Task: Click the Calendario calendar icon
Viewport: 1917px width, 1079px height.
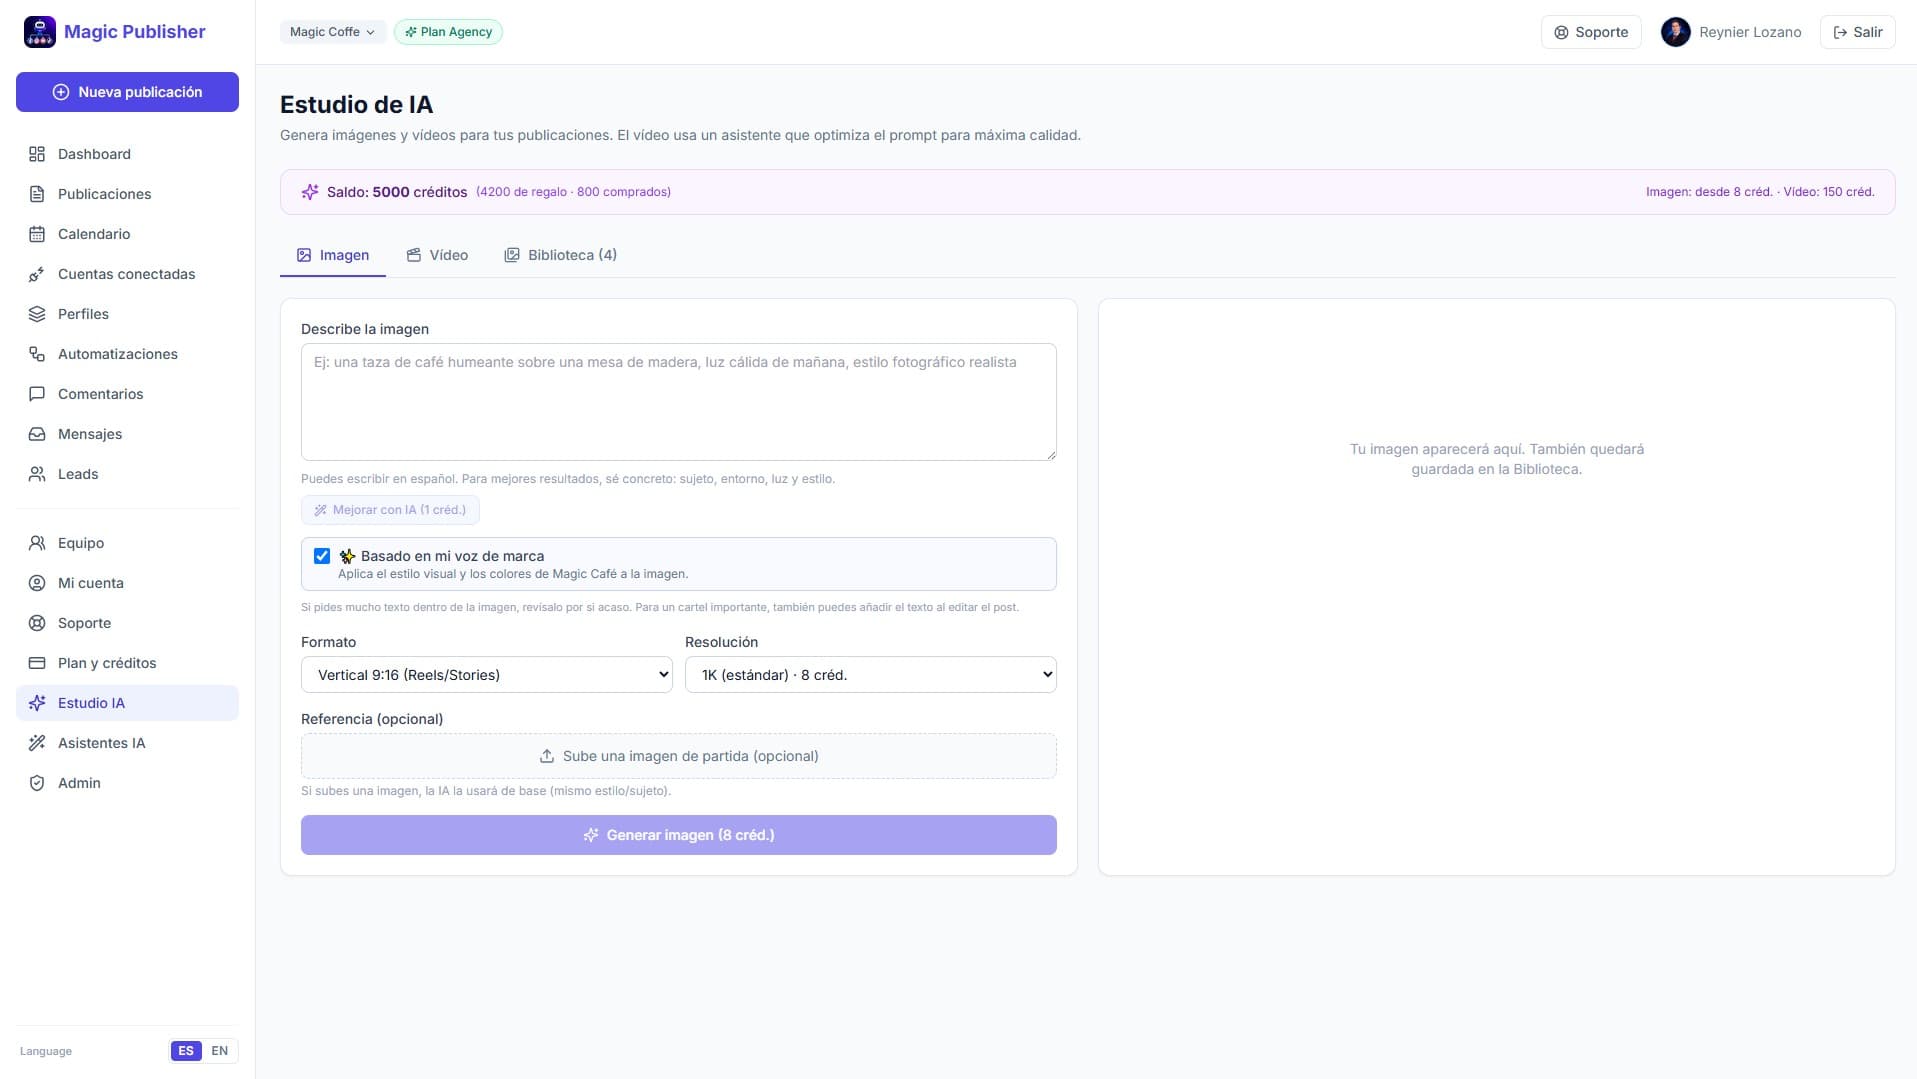Action: click(37, 234)
